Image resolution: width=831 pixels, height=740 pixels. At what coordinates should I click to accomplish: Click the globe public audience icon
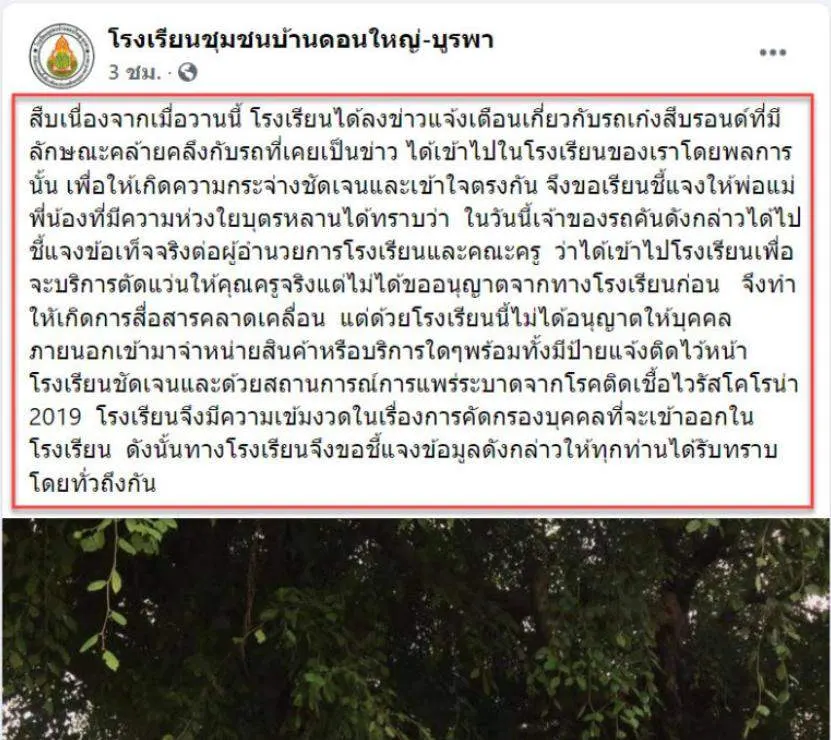pos(188,72)
